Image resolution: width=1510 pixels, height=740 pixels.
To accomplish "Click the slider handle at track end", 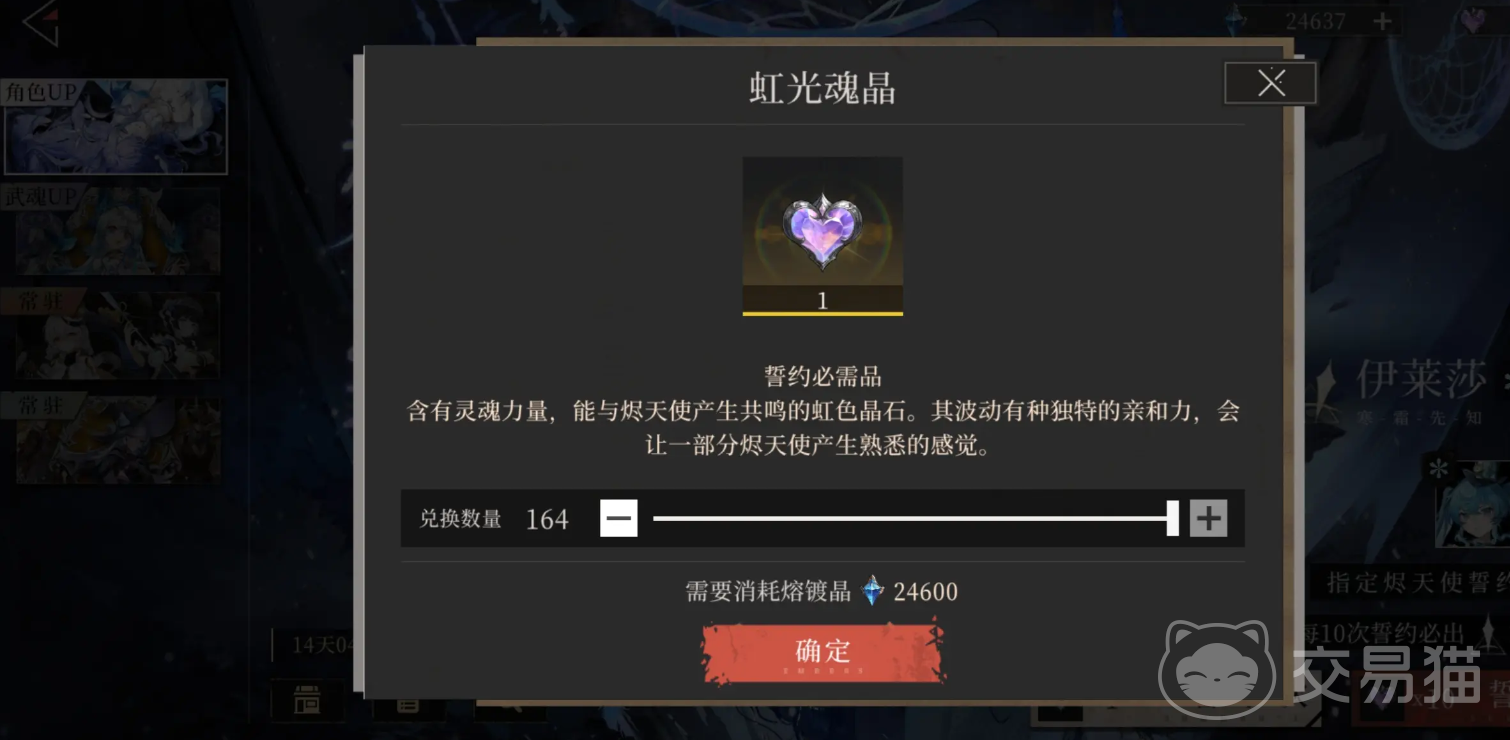I will coord(1173,518).
